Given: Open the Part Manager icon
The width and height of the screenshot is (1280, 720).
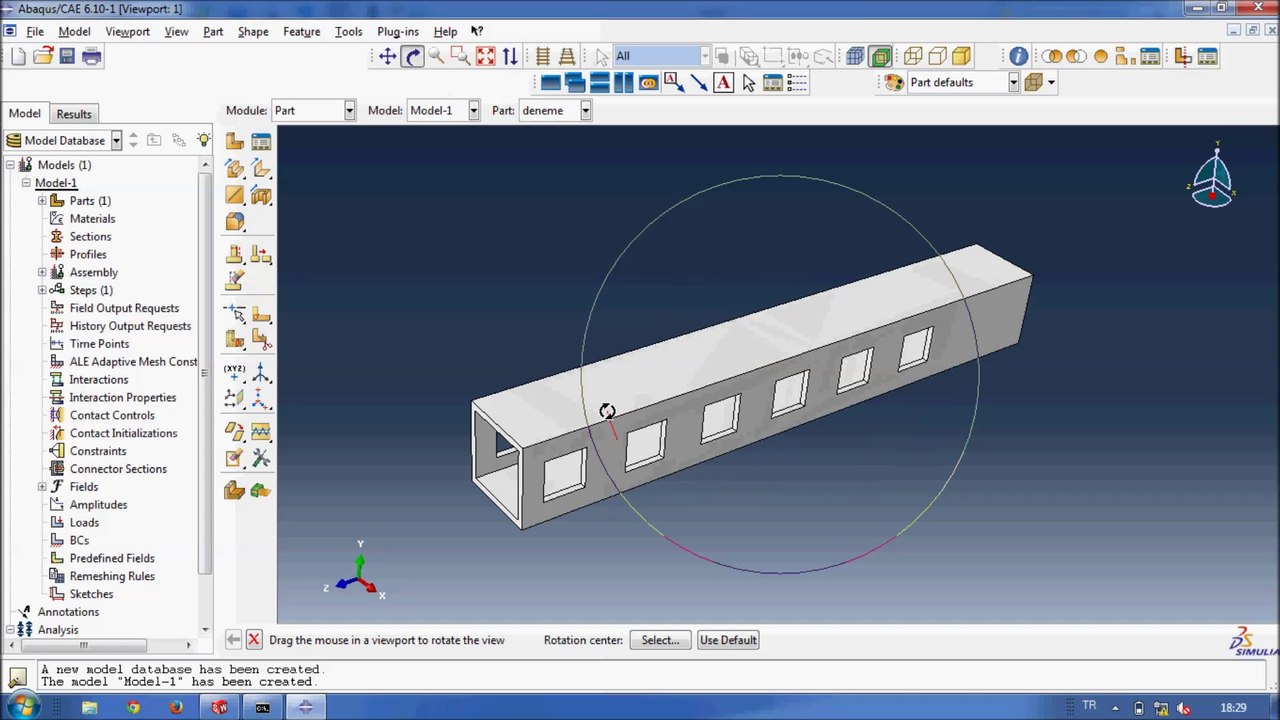Looking at the screenshot, I should (x=261, y=142).
